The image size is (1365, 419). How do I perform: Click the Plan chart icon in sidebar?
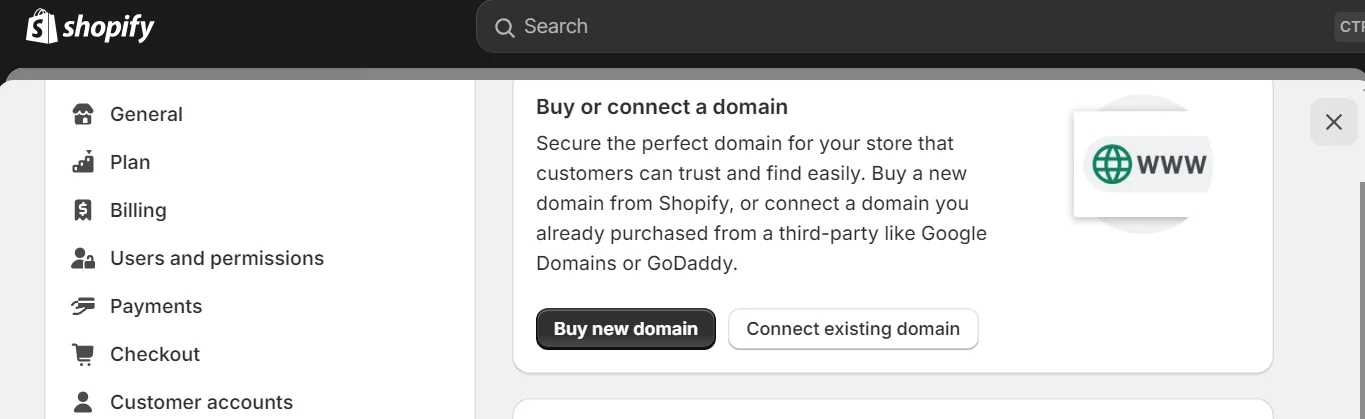coord(83,162)
